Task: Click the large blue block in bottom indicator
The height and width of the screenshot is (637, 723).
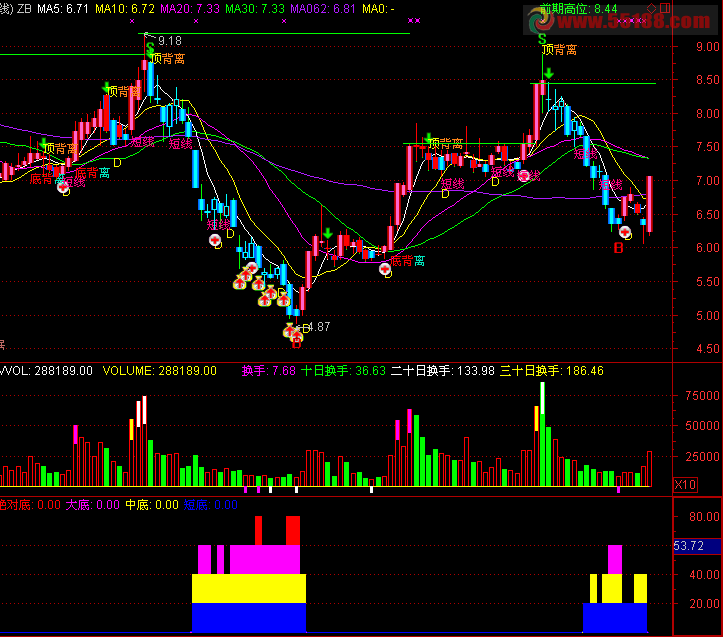Action: [248, 617]
